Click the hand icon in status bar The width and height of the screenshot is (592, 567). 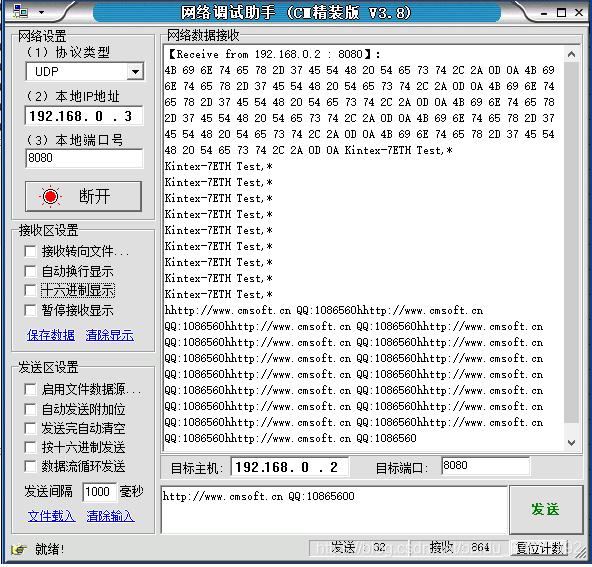19,549
